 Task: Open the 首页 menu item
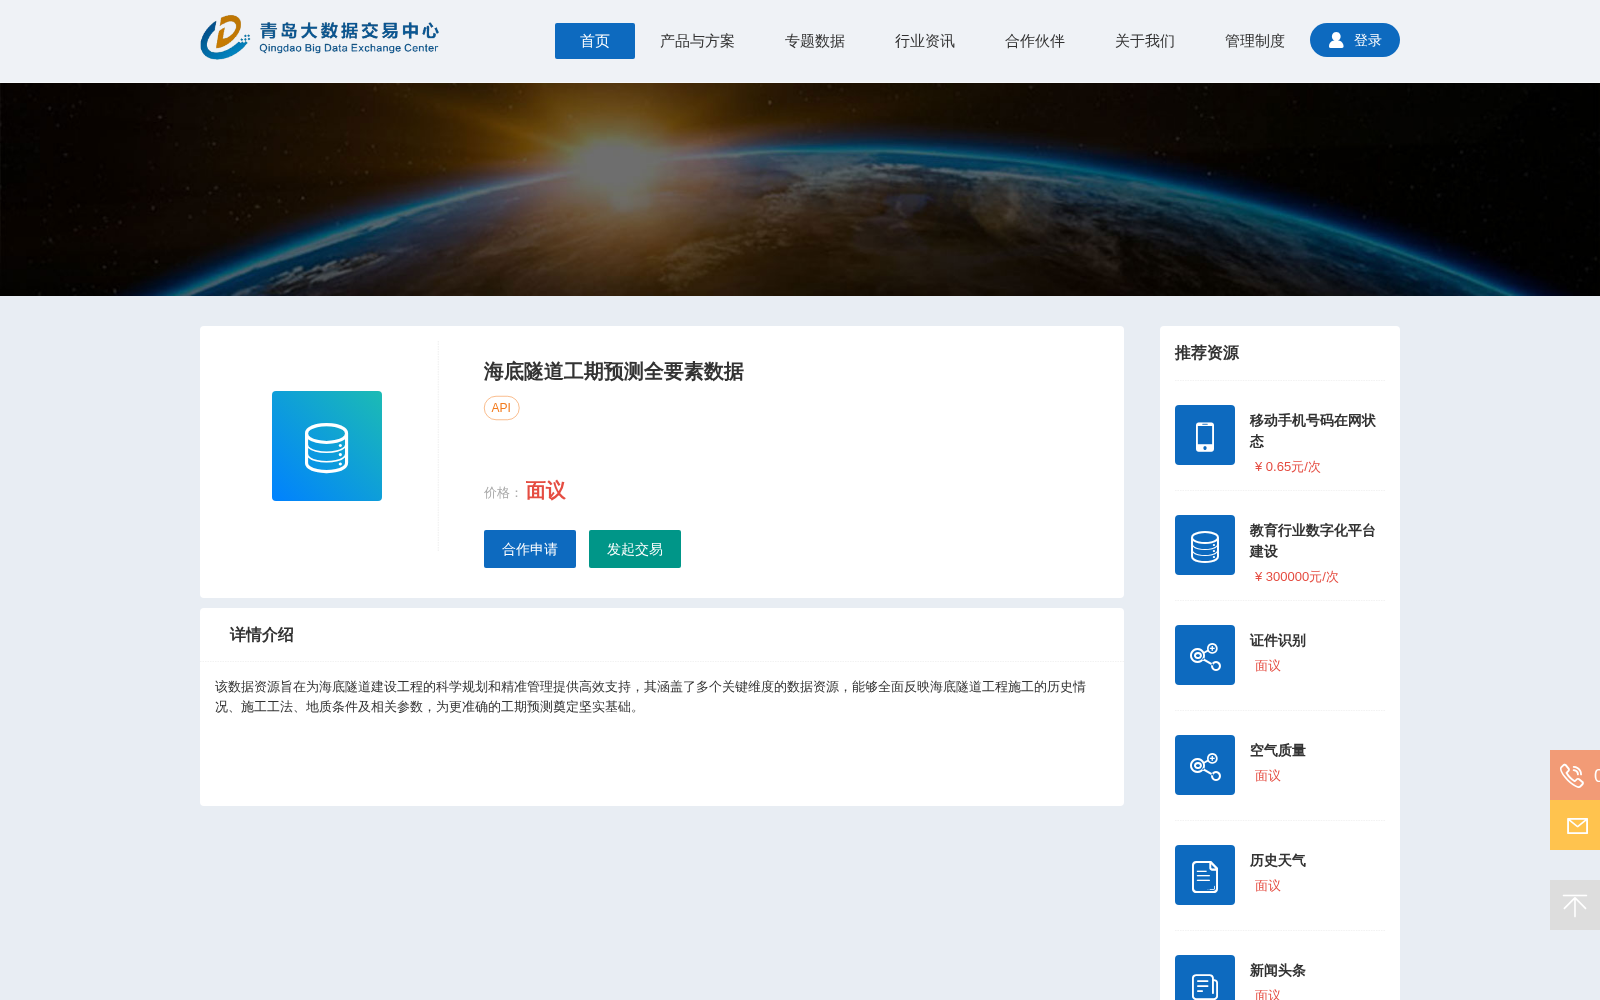[595, 41]
